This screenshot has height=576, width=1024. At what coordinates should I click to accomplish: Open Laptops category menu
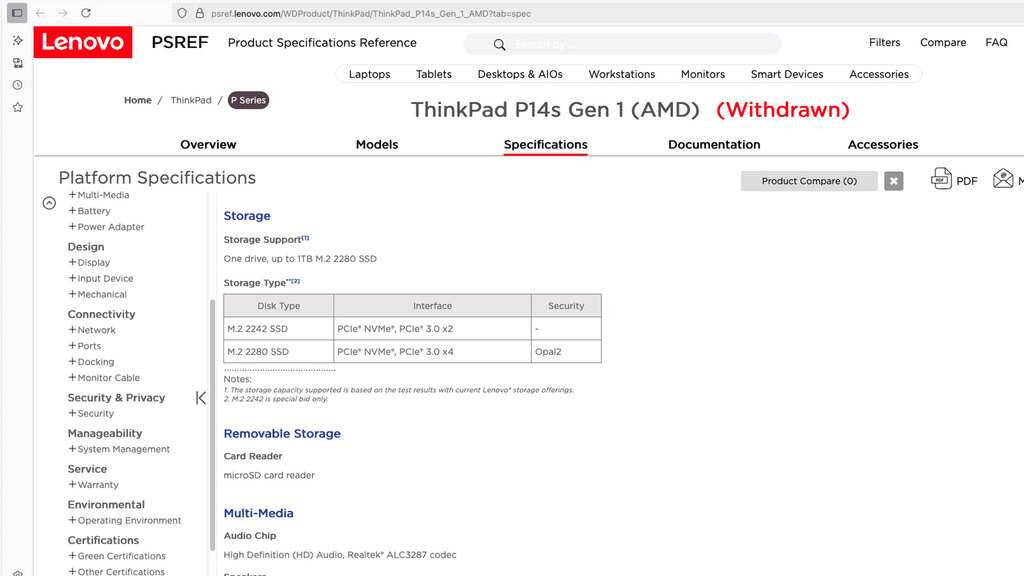(370, 74)
